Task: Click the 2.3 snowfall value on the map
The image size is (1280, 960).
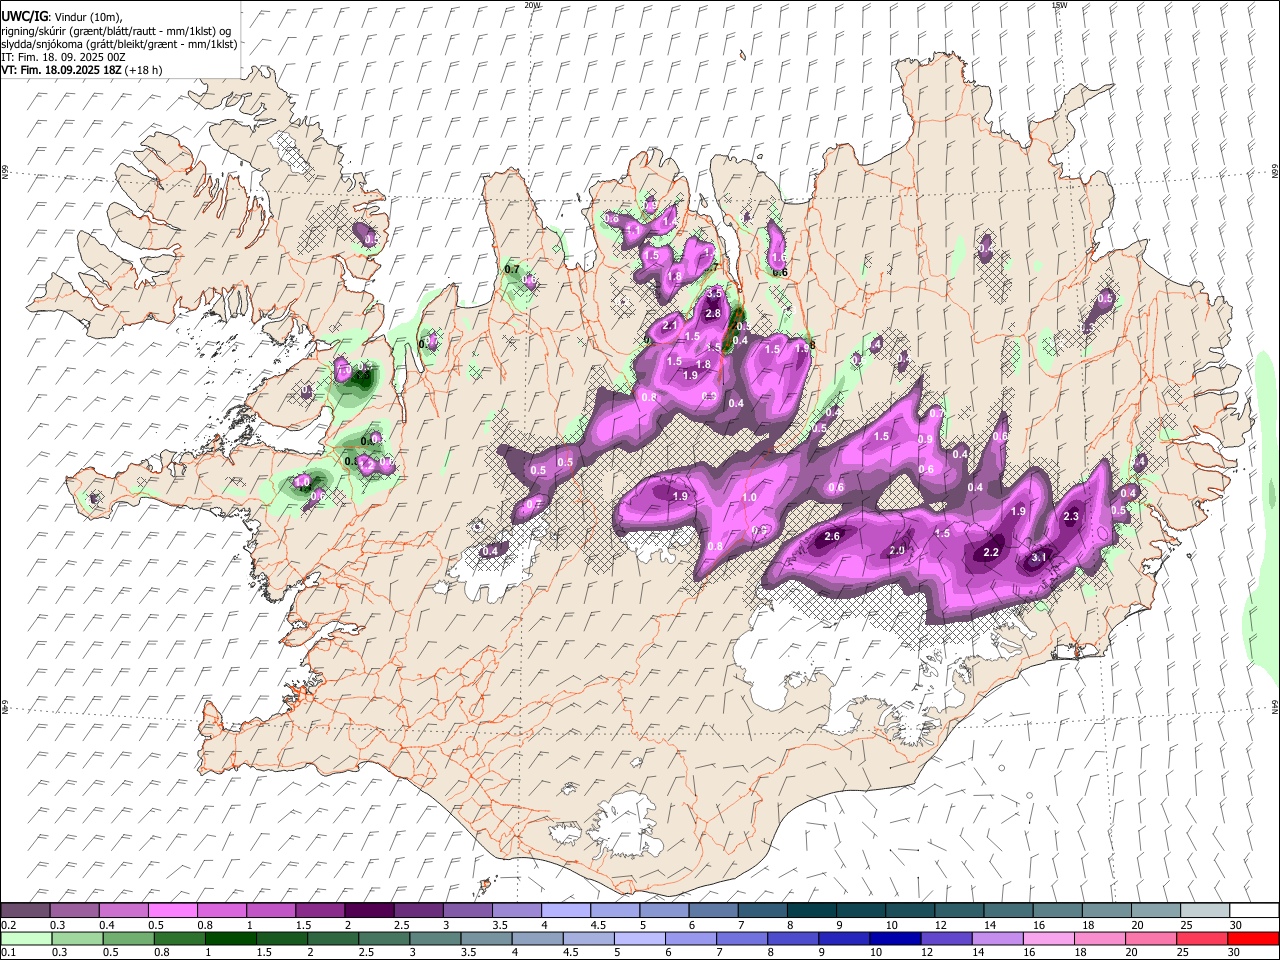Action: pyautogui.click(x=1071, y=516)
